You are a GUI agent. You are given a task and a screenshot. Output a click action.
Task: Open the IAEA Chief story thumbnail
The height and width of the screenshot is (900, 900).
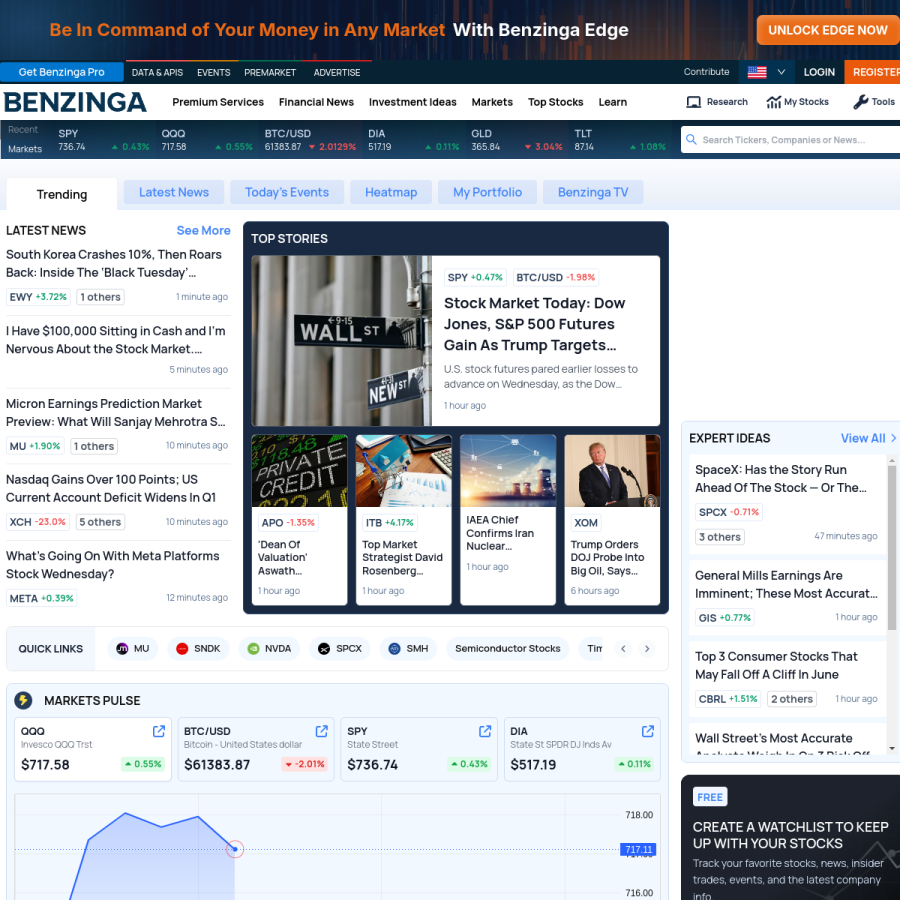508,471
